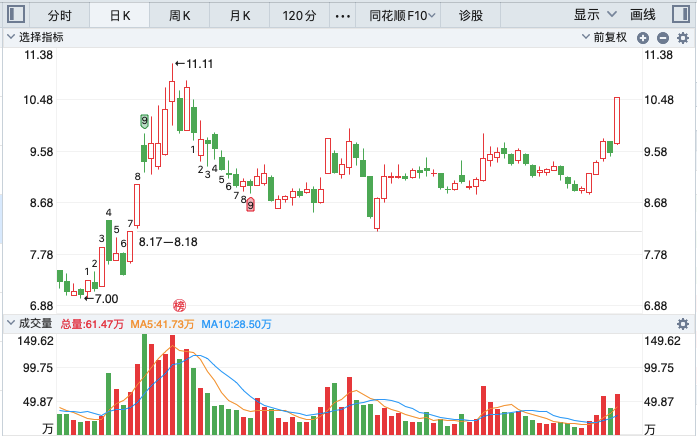Switch to 分时 tab
Screen dimensions: 697x436
pyautogui.click(x=60, y=16)
